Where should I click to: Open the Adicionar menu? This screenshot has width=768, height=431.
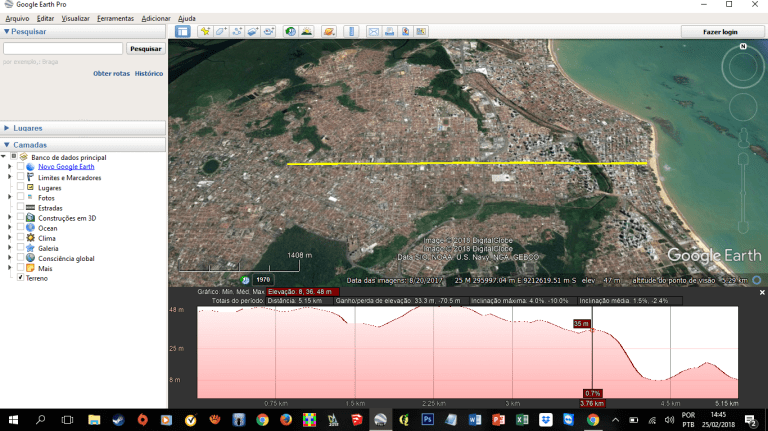click(156, 19)
